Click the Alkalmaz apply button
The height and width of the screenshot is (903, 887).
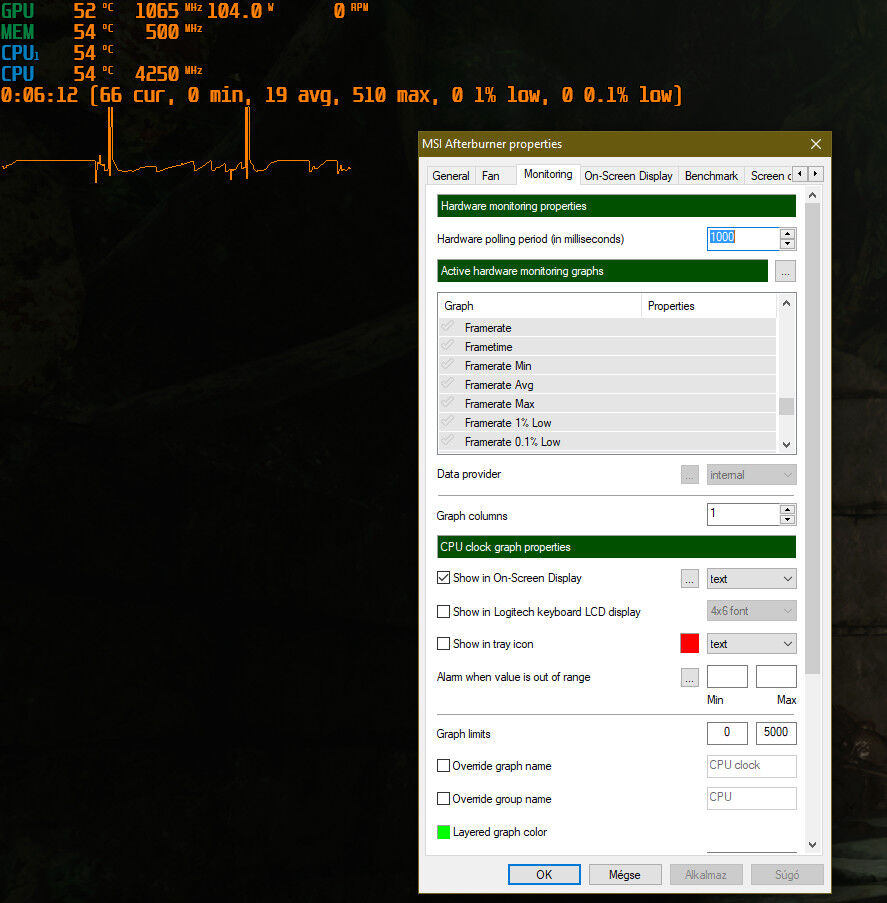coord(706,874)
